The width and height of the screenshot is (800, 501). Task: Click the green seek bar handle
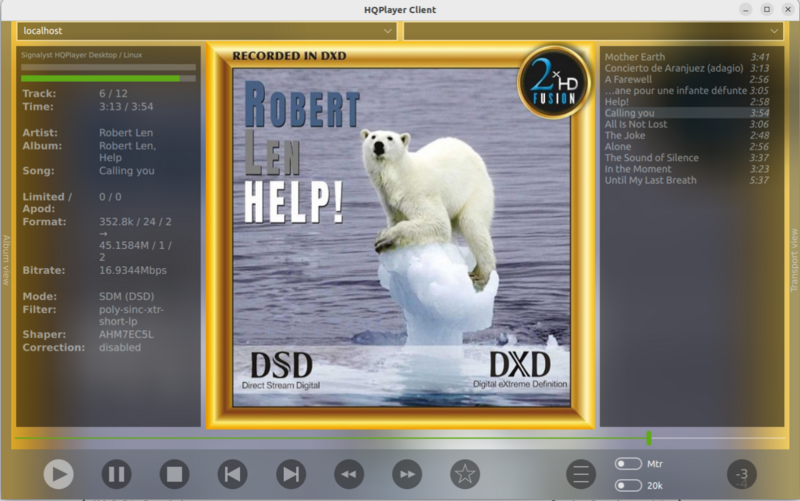tap(649, 438)
